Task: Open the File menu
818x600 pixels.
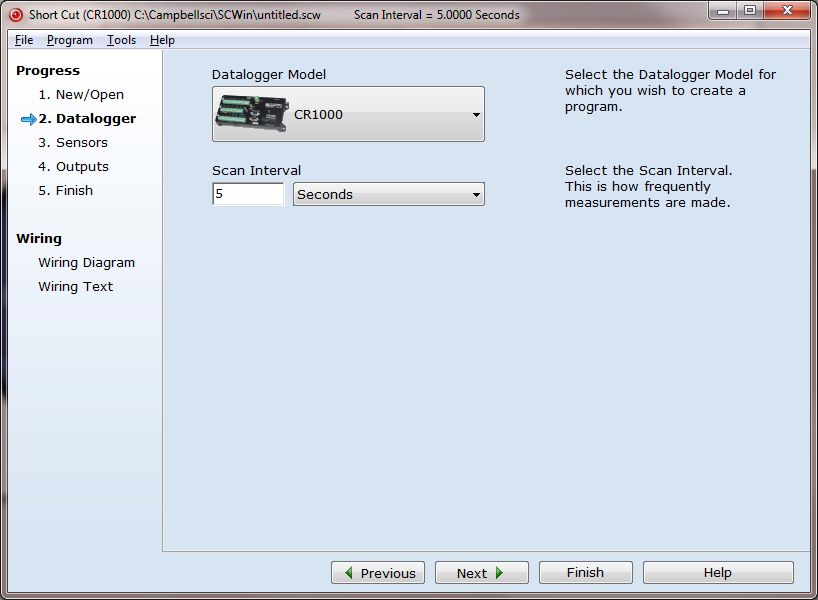Action: click(24, 40)
